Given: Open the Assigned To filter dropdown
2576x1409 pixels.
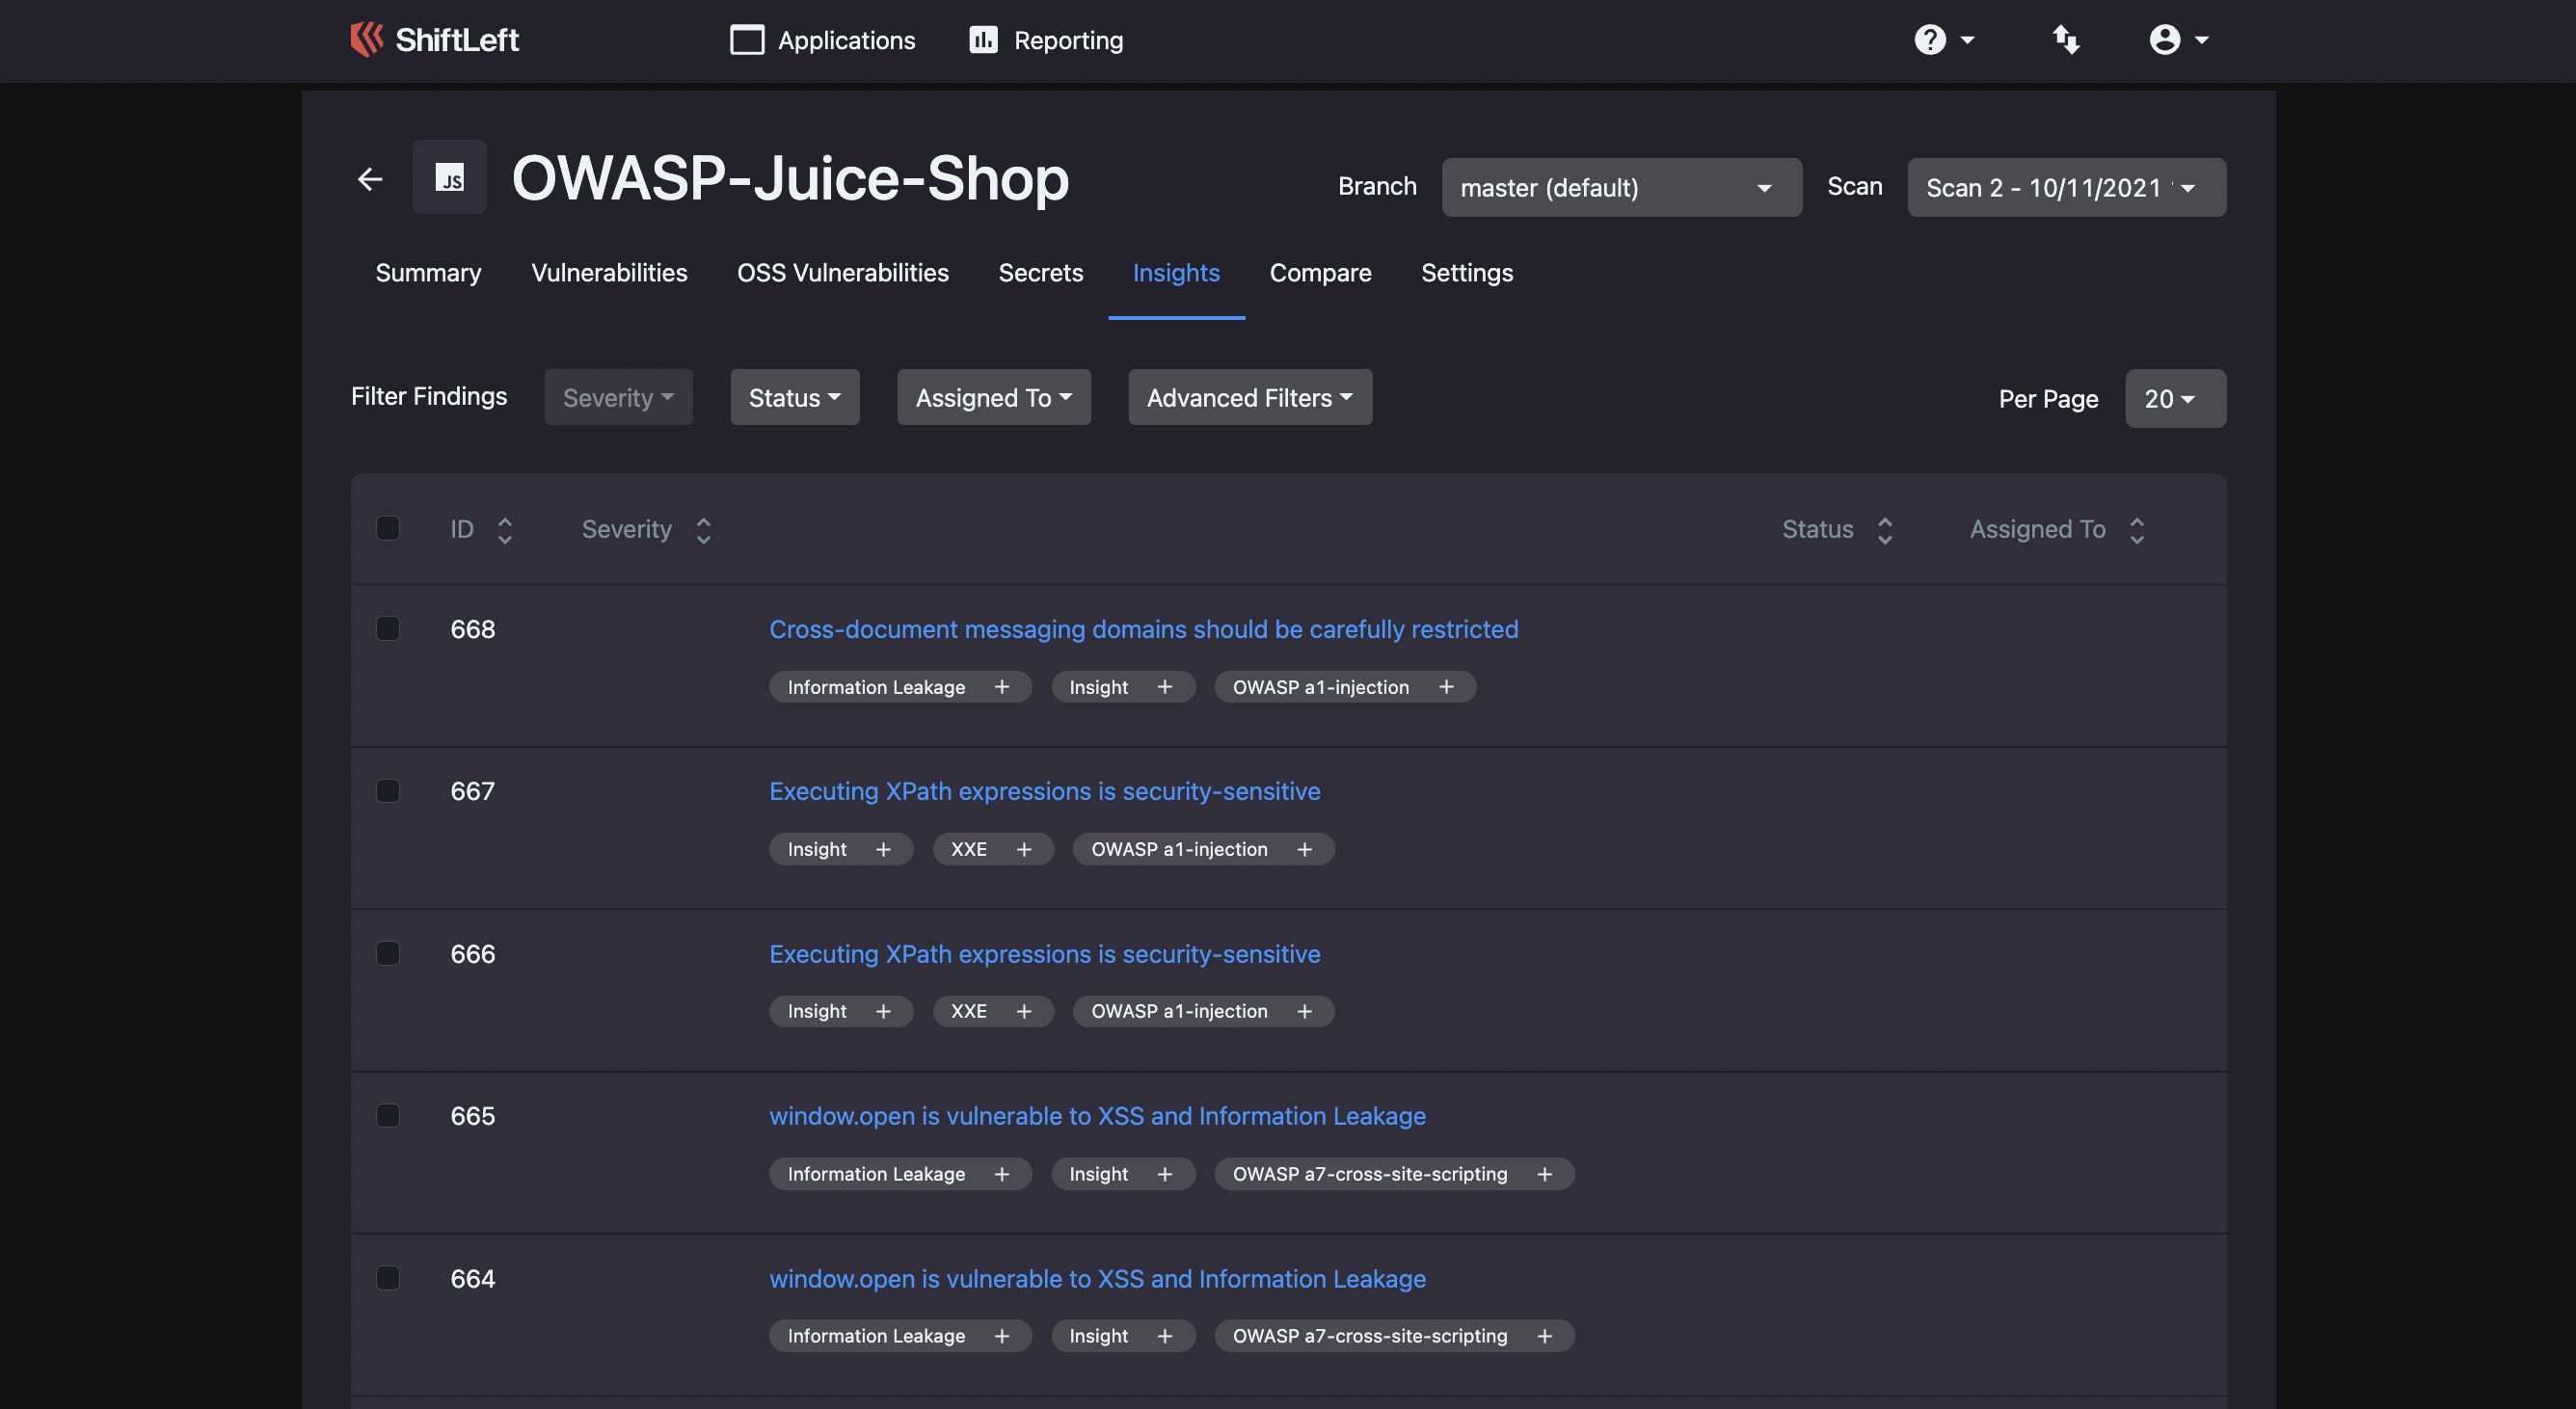Looking at the screenshot, I should click(x=993, y=398).
